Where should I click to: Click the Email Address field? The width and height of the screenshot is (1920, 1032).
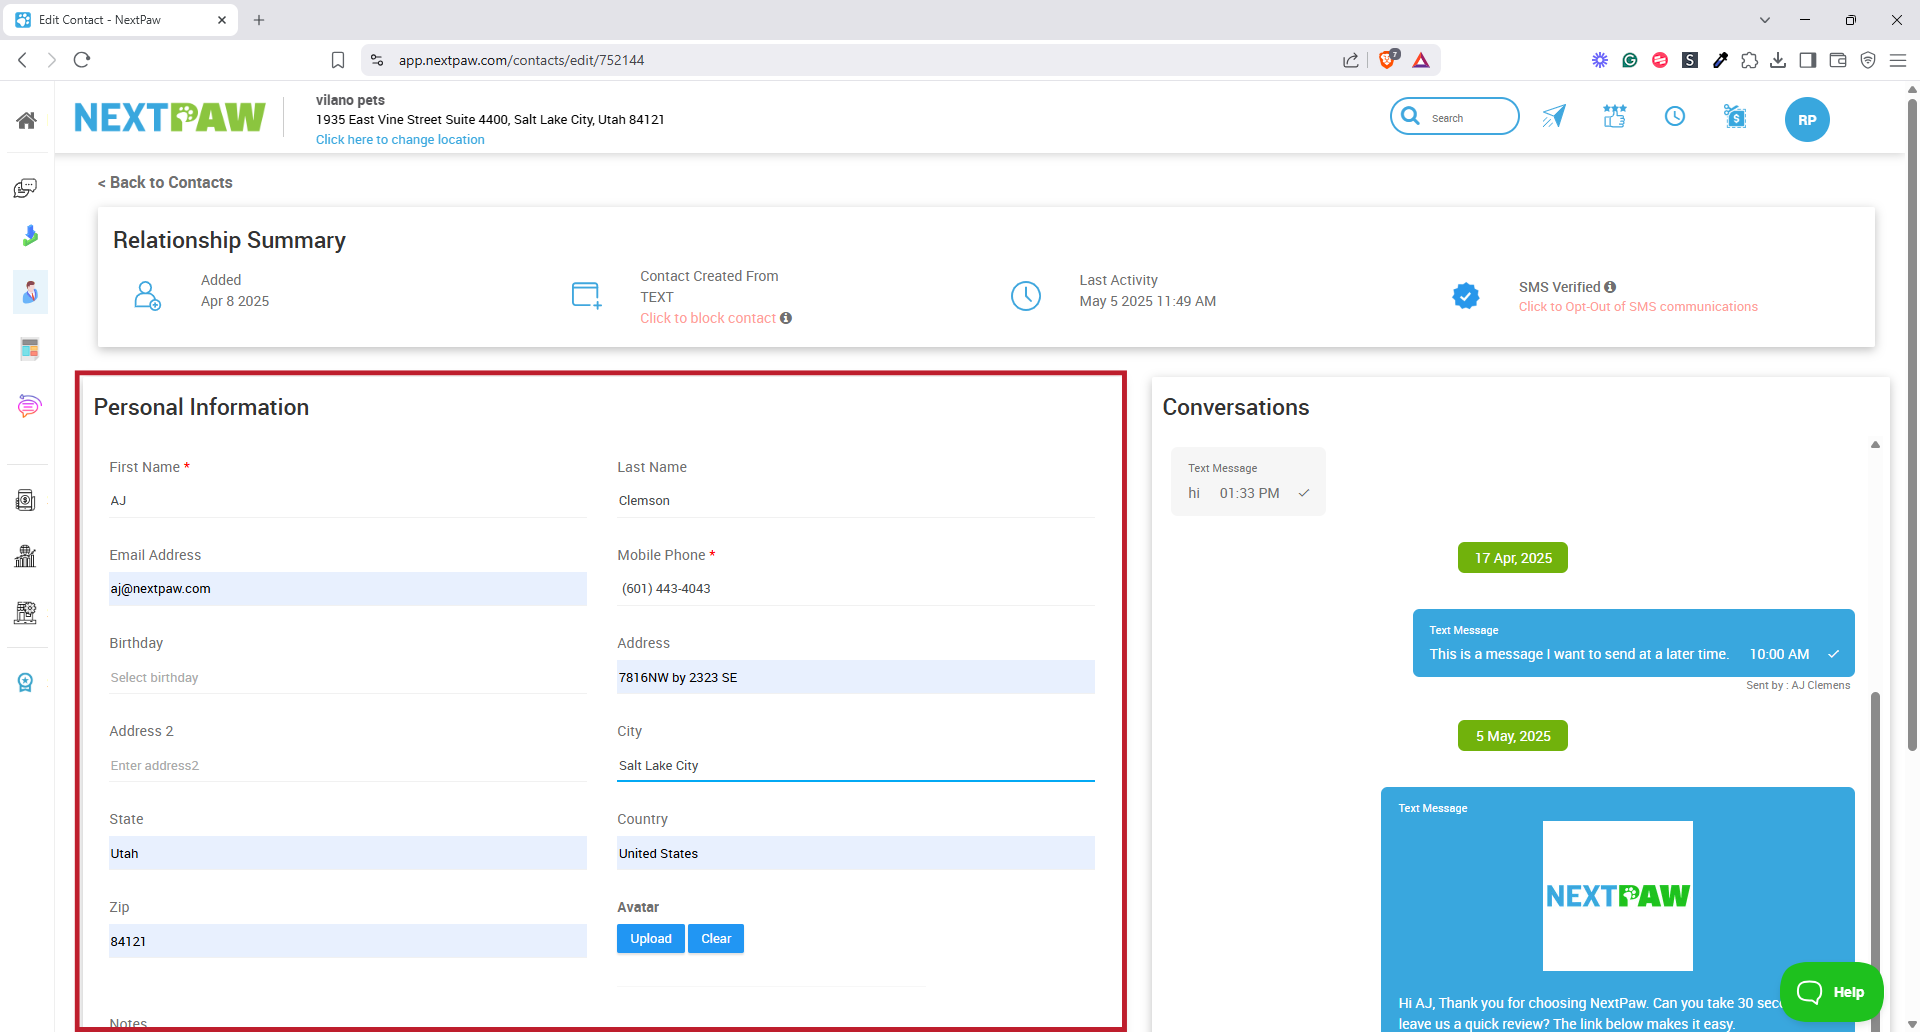pyautogui.click(x=348, y=589)
